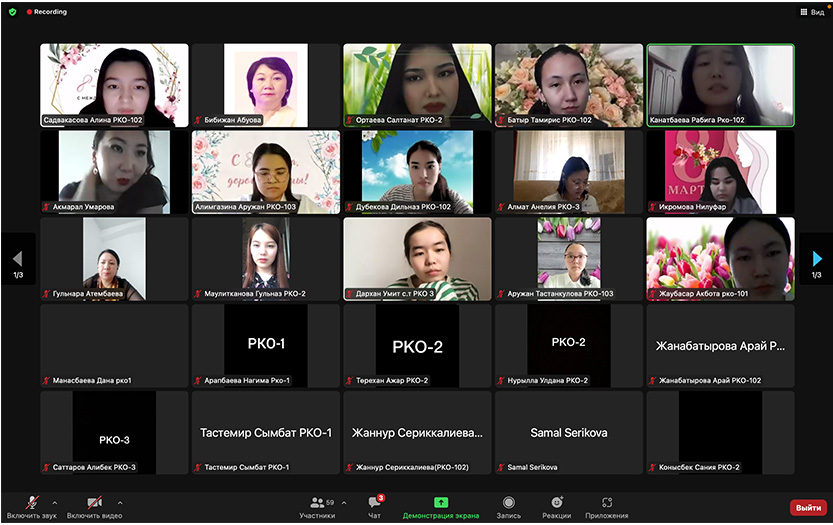Select Samal Serikova's participant tile
Viewport: 833px width, 525px height.
[568, 432]
